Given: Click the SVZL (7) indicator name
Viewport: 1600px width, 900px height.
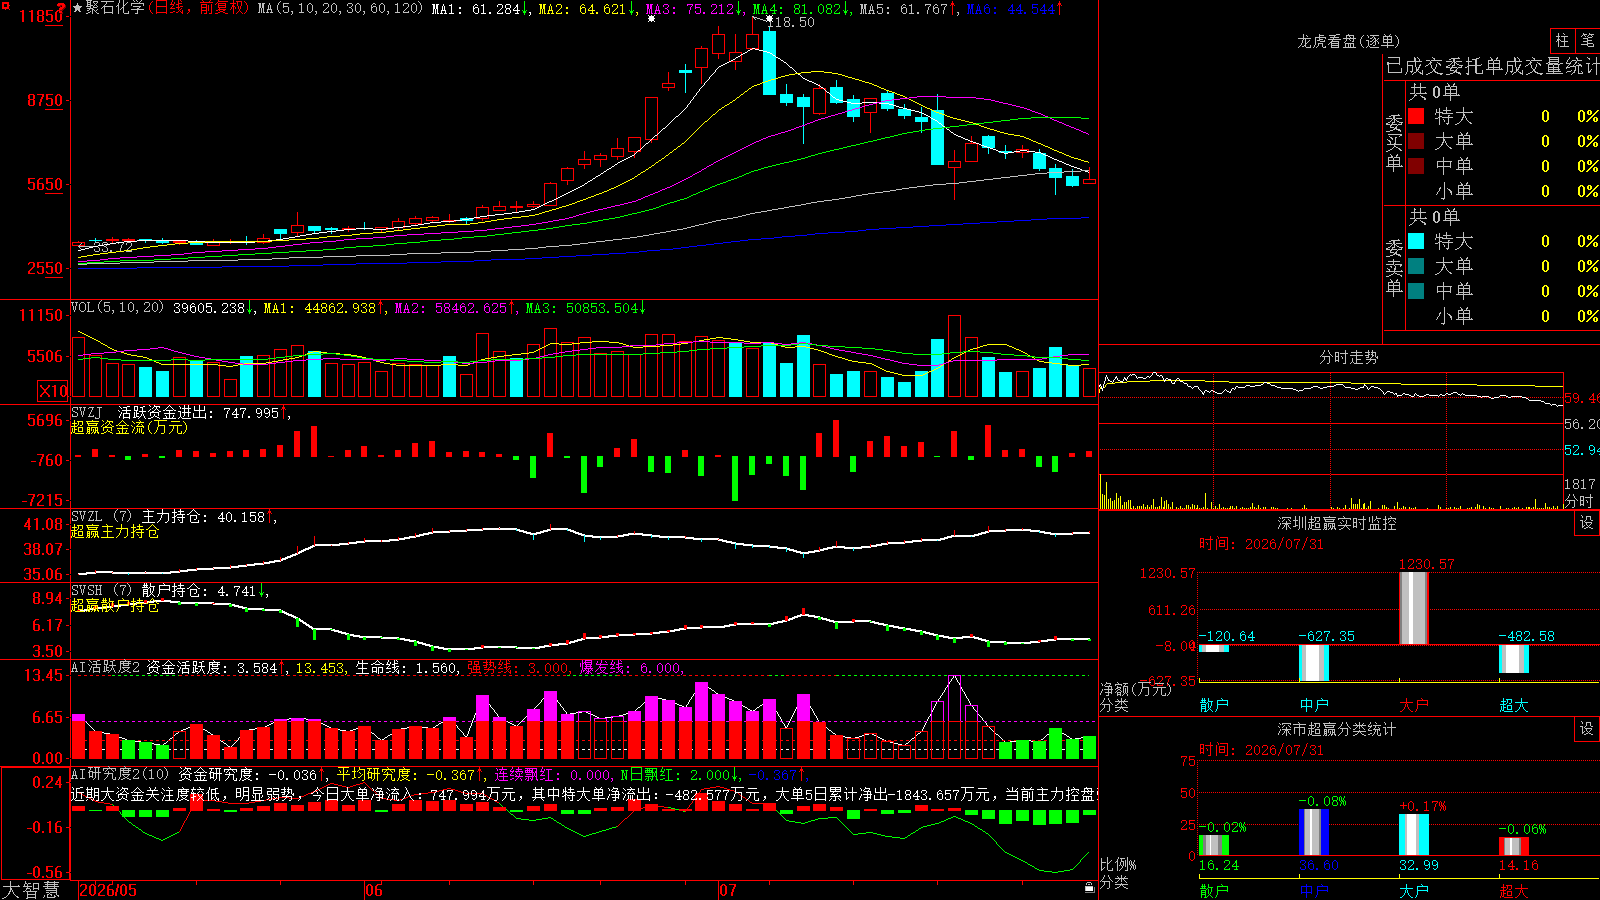Looking at the screenshot, I should (x=101, y=517).
